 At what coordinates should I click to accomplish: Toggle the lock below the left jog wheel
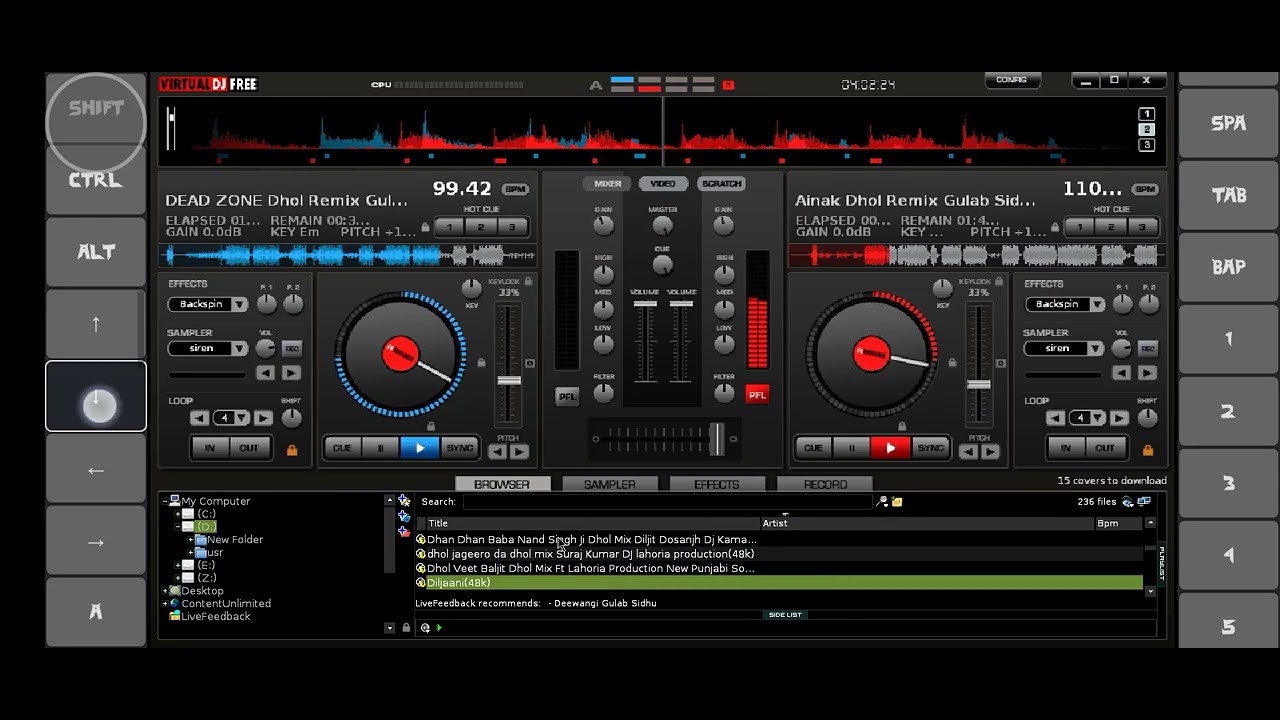[x=431, y=426]
